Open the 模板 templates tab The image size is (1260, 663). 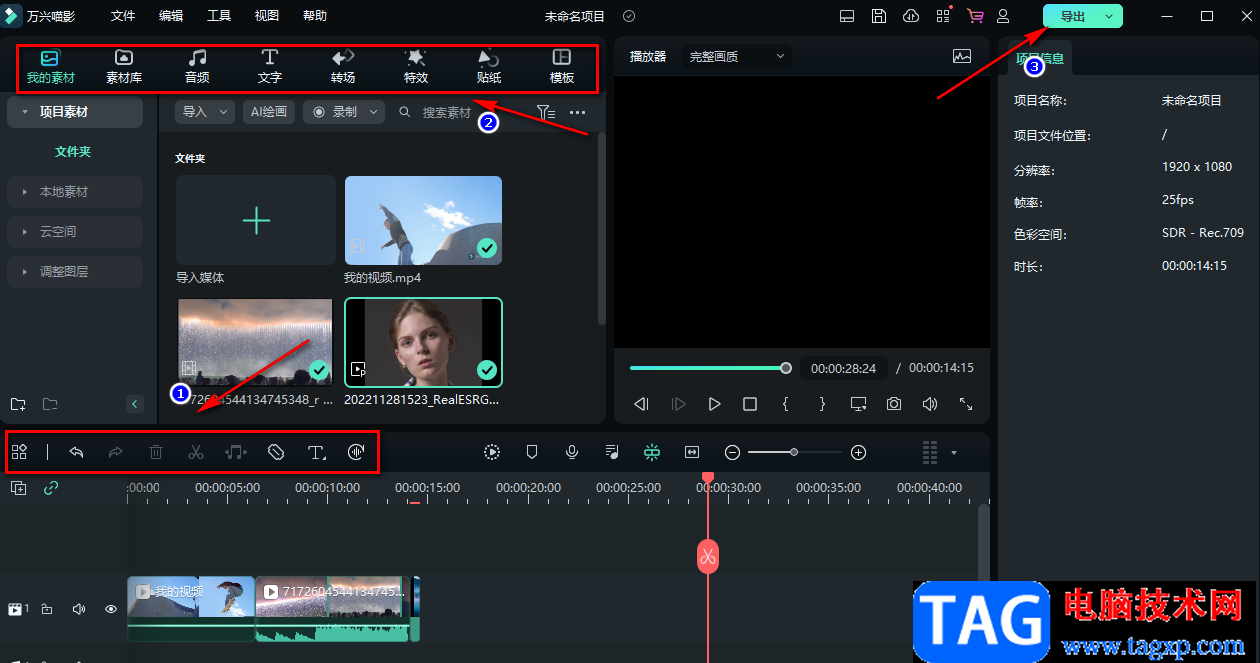pyautogui.click(x=562, y=66)
